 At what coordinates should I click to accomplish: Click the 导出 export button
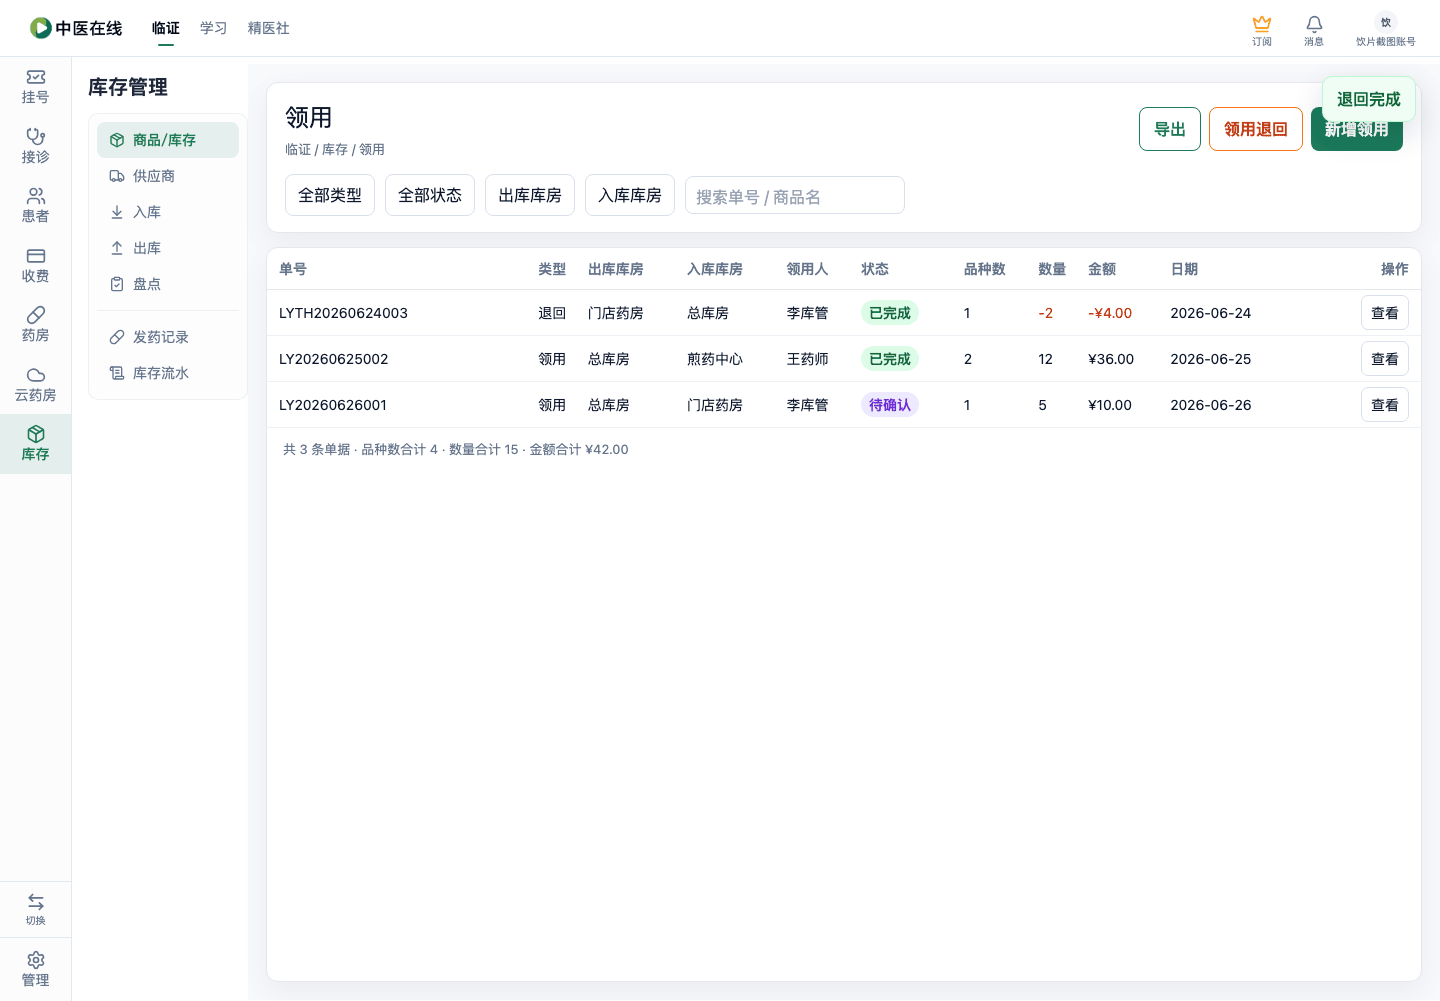coord(1170,129)
